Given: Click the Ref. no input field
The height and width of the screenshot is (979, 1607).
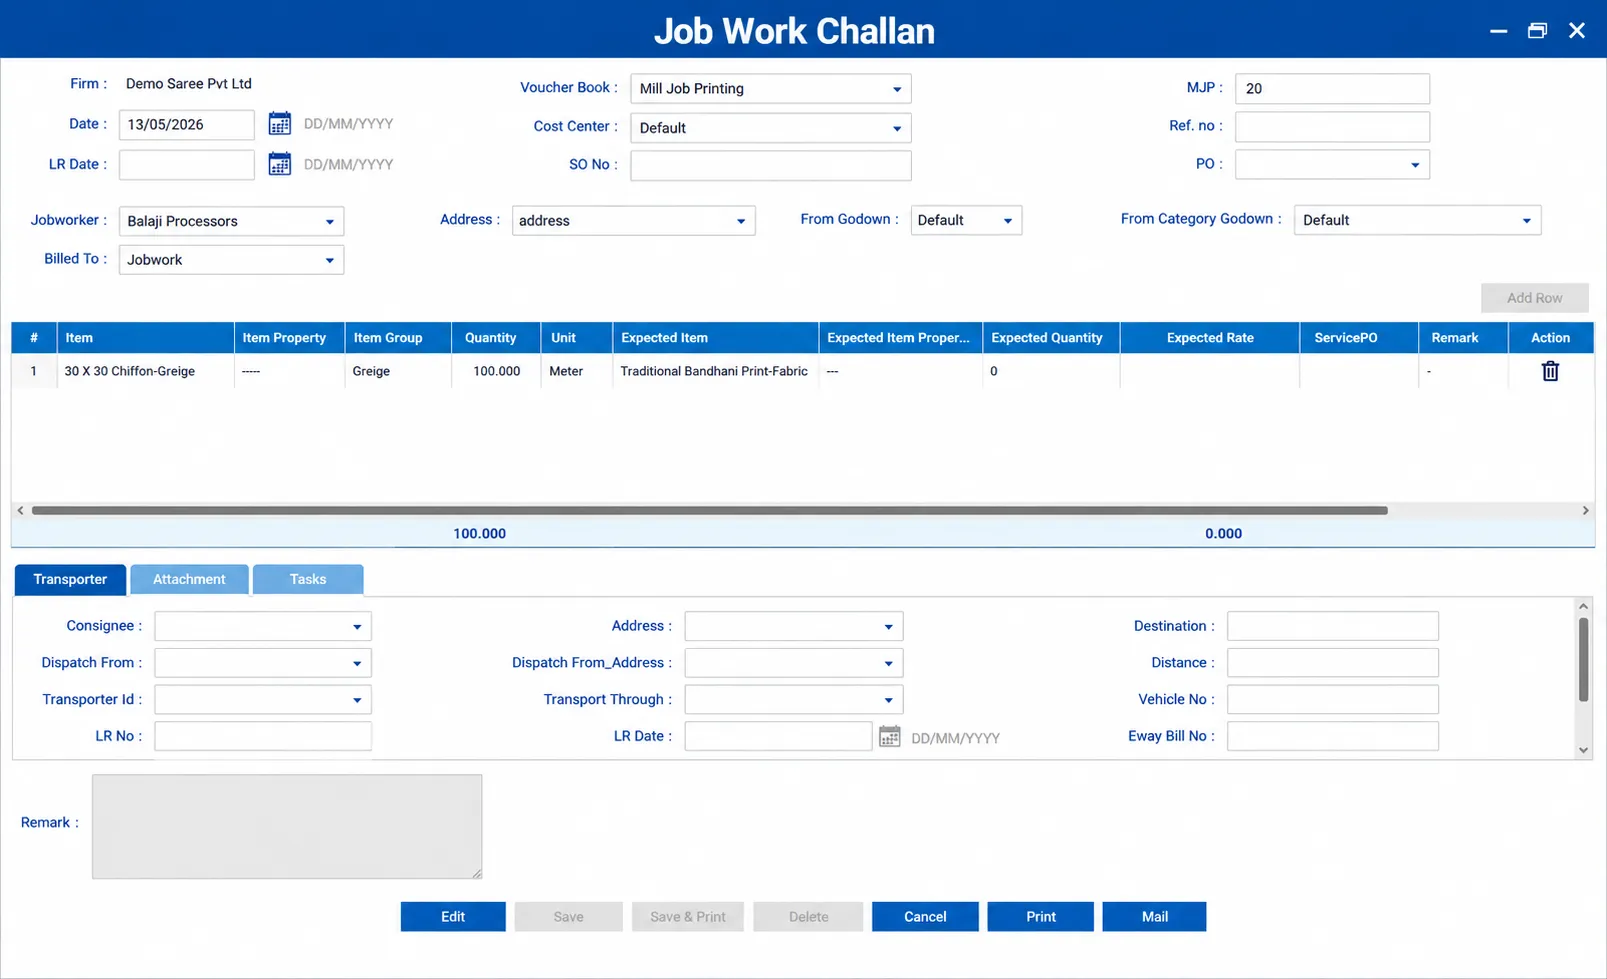Looking at the screenshot, I should point(1332,127).
